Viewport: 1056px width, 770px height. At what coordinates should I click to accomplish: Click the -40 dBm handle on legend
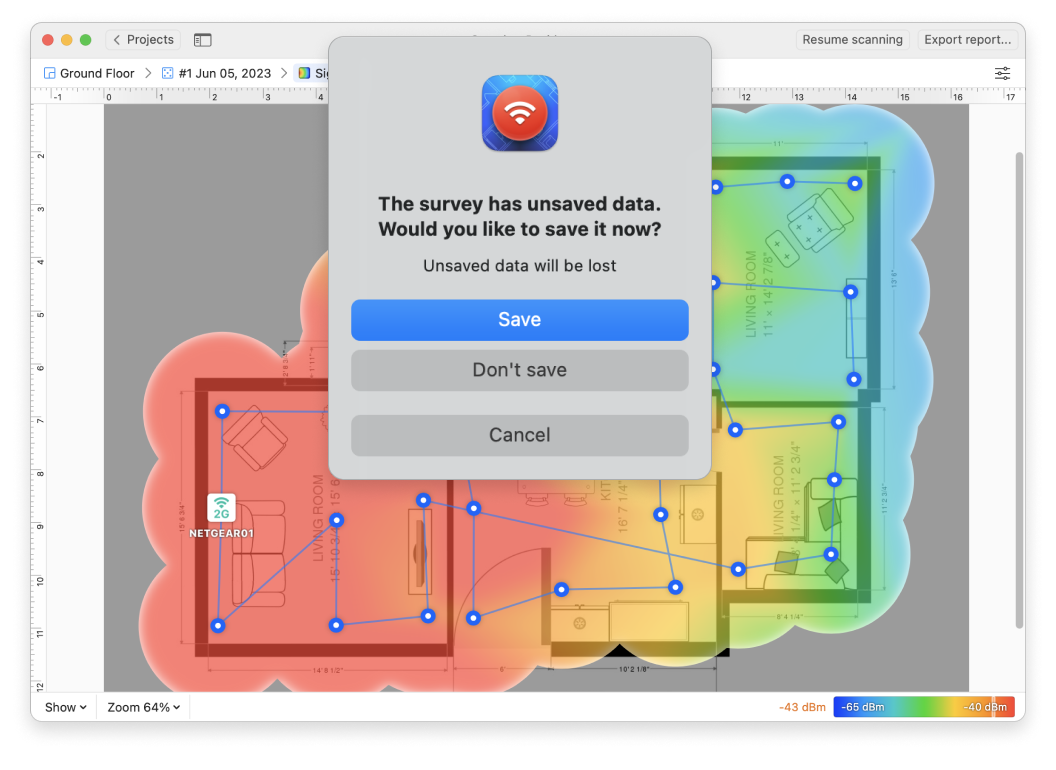[x=991, y=707]
